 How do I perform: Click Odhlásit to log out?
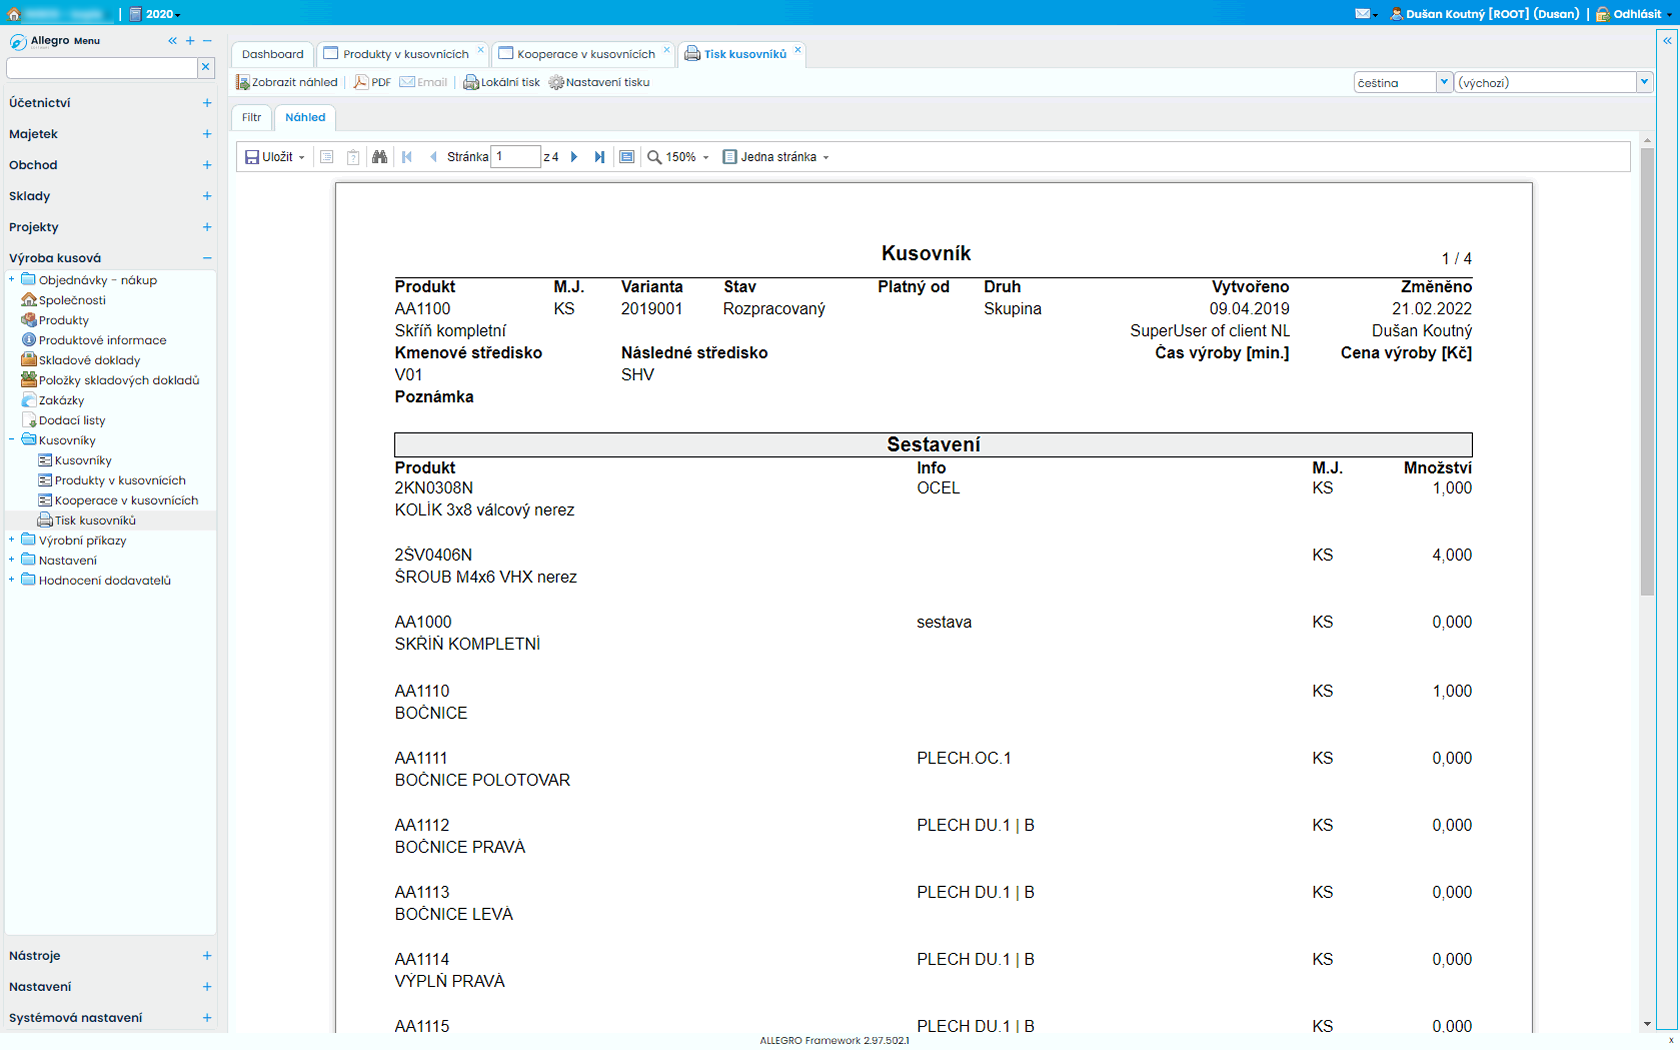1636,14
